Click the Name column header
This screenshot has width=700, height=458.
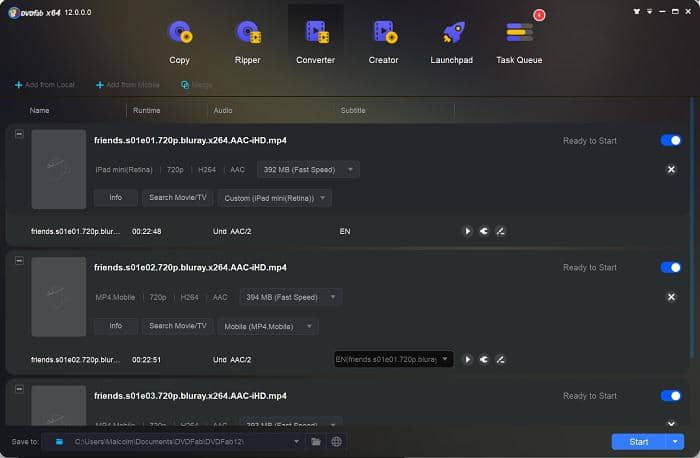point(39,110)
